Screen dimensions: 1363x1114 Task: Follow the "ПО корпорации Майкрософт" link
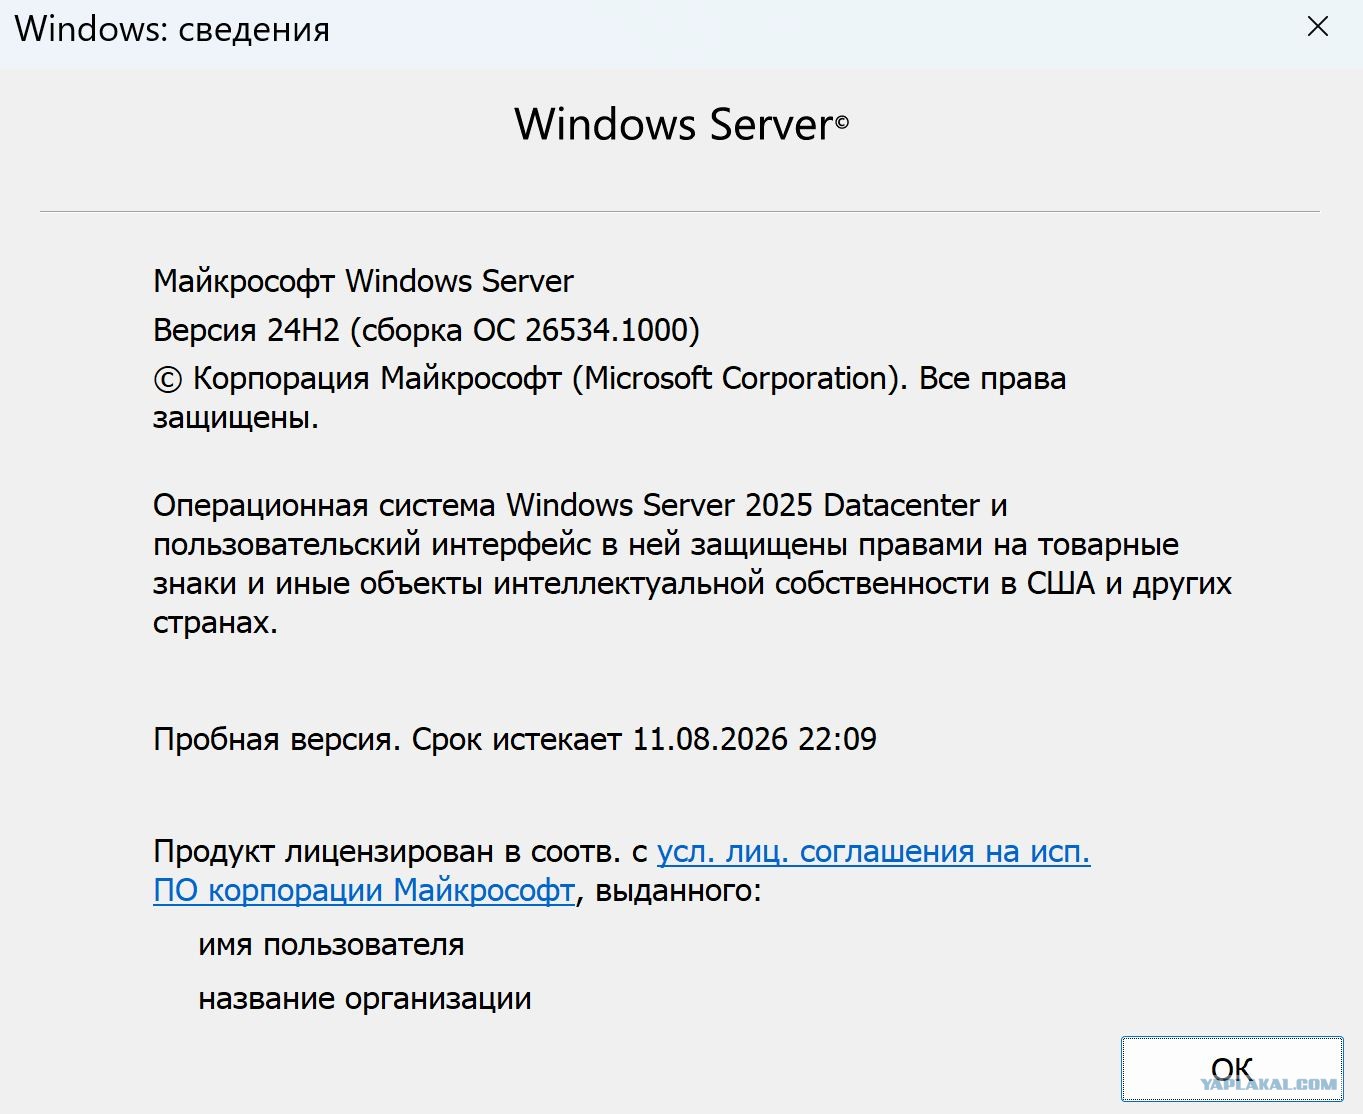point(364,890)
